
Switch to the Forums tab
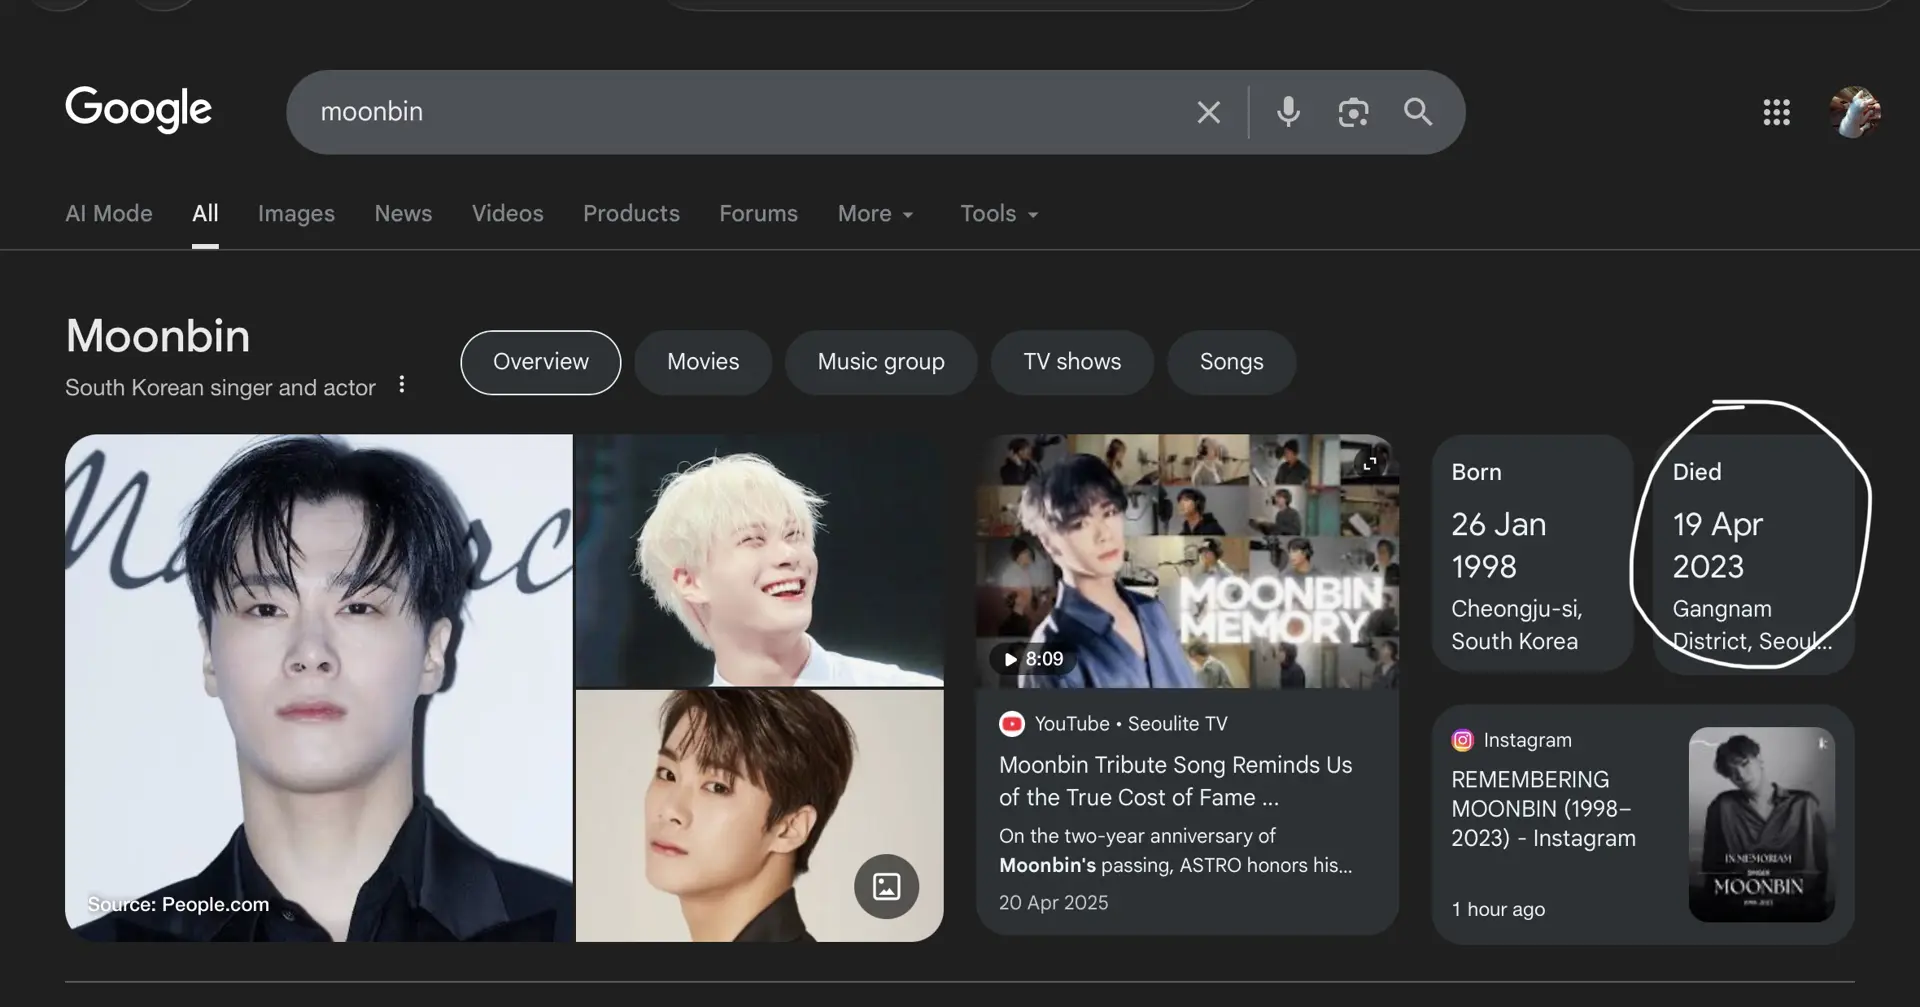[x=758, y=214]
